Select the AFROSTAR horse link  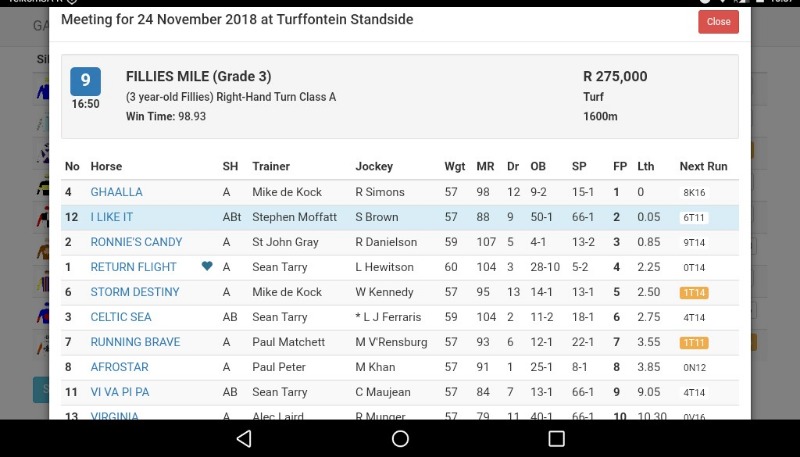click(119, 367)
